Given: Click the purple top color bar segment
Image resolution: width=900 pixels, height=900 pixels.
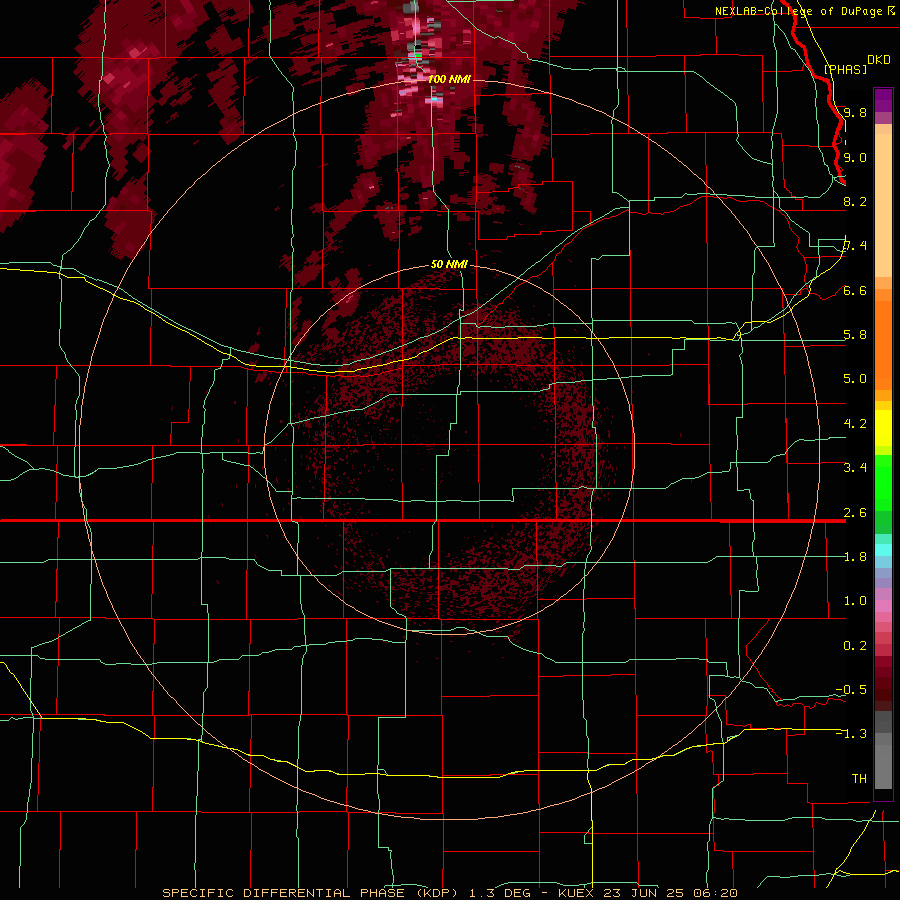Looking at the screenshot, I should (x=883, y=100).
